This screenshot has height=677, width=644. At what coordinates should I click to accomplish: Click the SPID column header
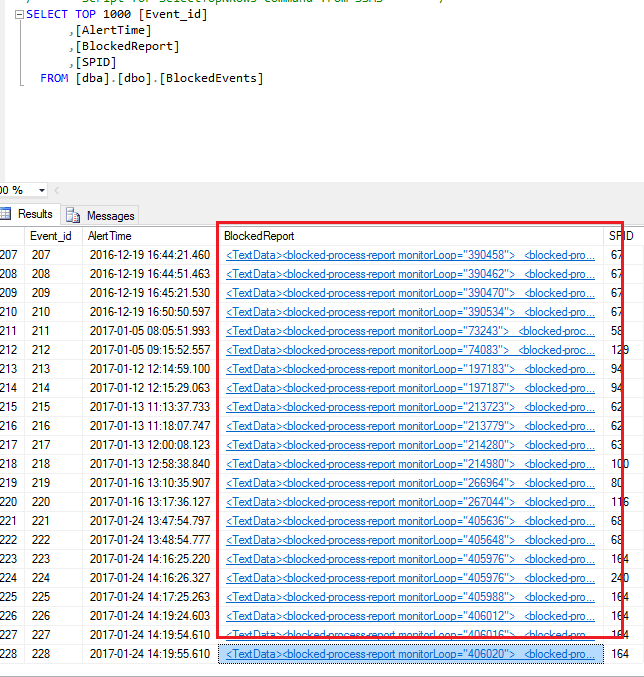point(620,236)
